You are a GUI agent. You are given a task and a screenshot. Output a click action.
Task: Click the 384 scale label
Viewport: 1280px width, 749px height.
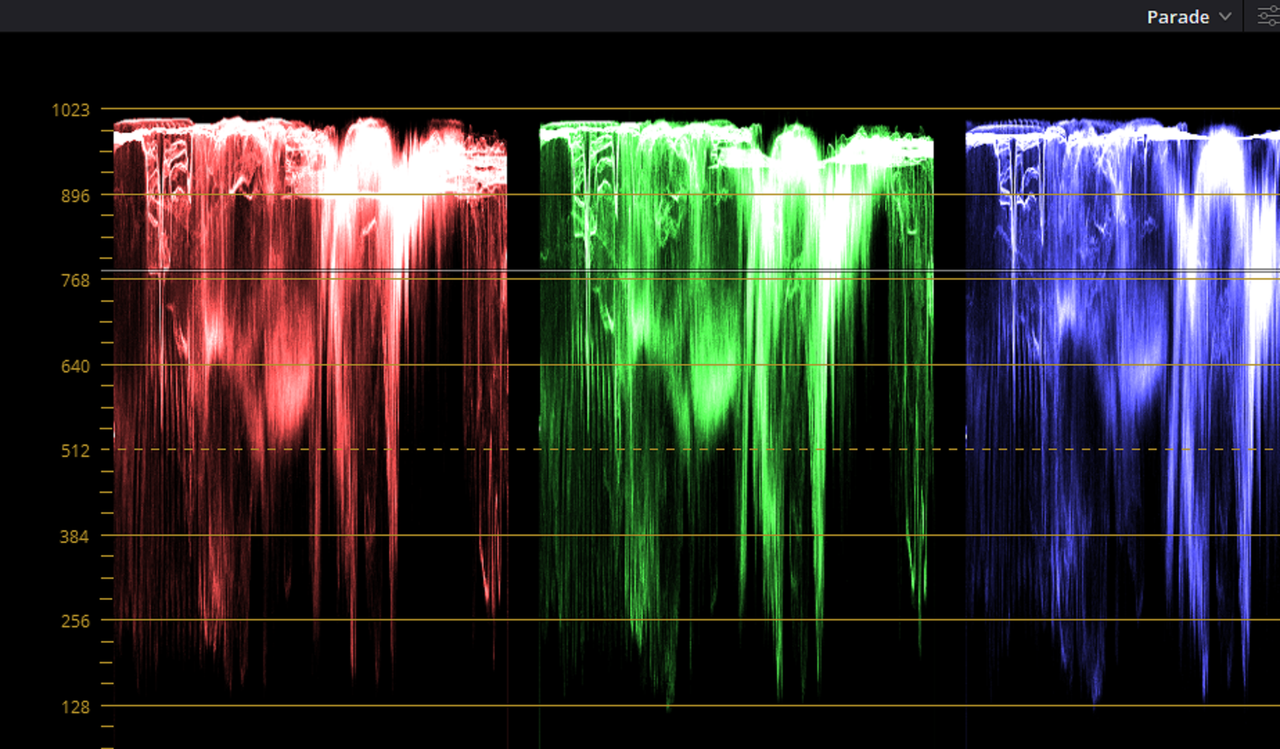(76, 536)
